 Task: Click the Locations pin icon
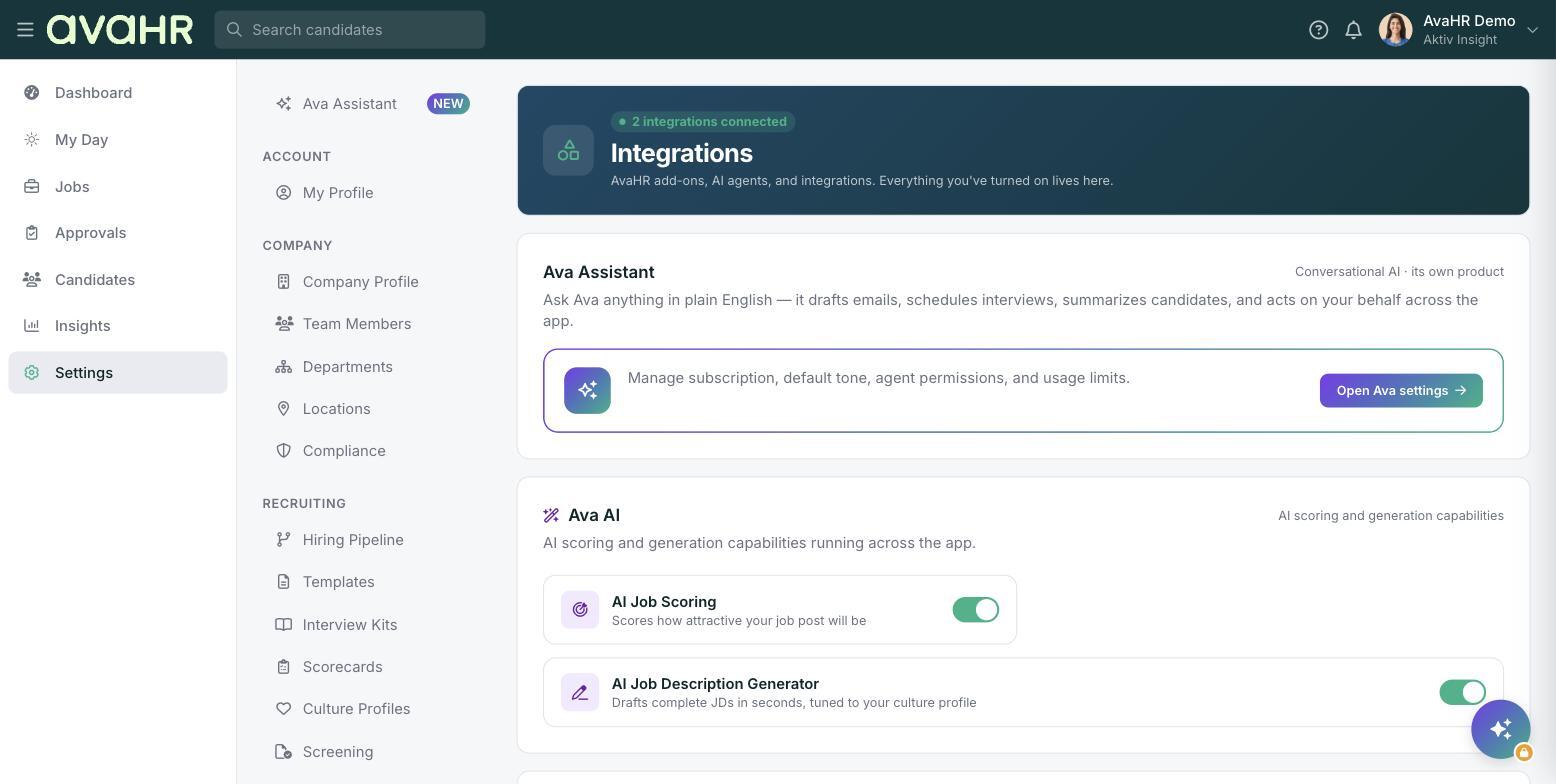pos(284,409)
